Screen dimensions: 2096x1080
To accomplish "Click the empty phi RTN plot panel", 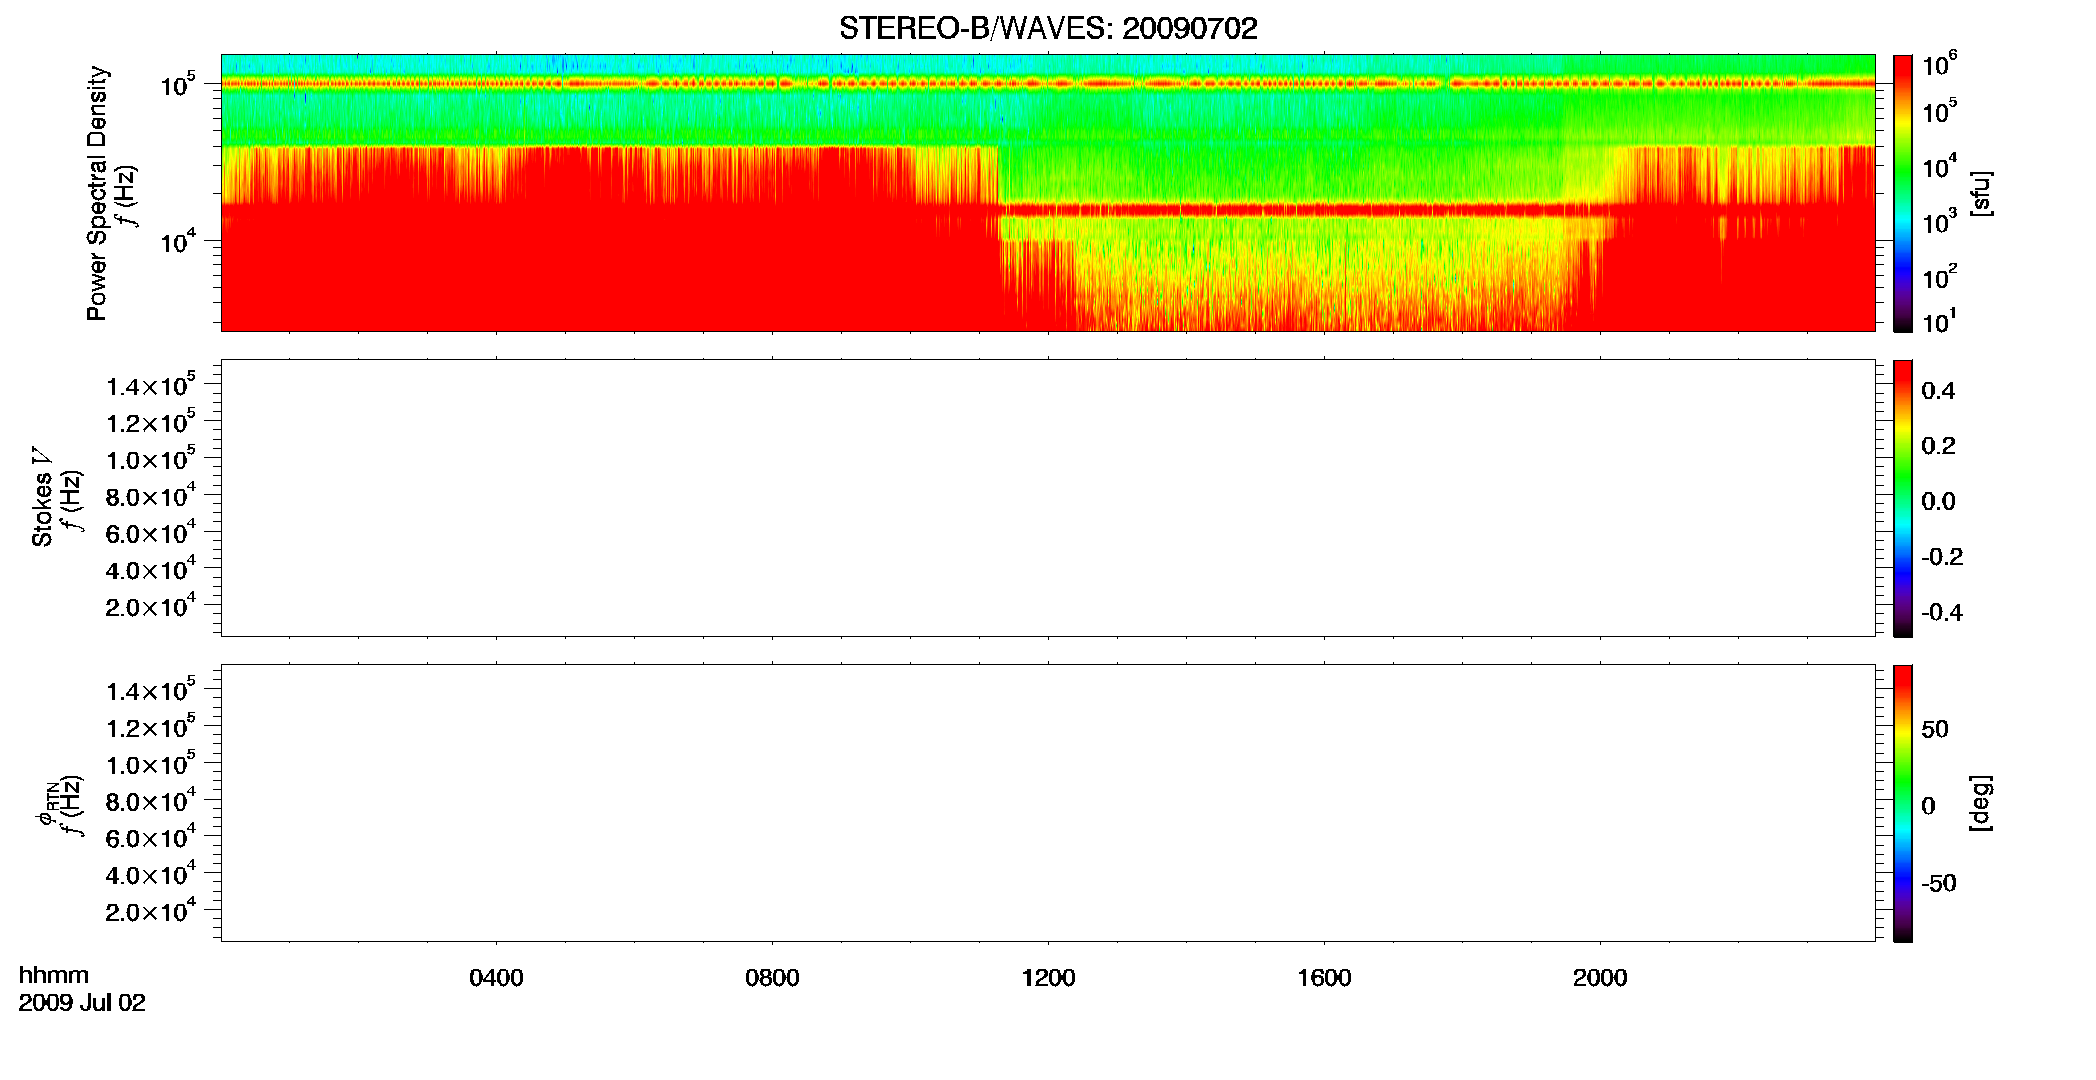I will click(1048, 803).
